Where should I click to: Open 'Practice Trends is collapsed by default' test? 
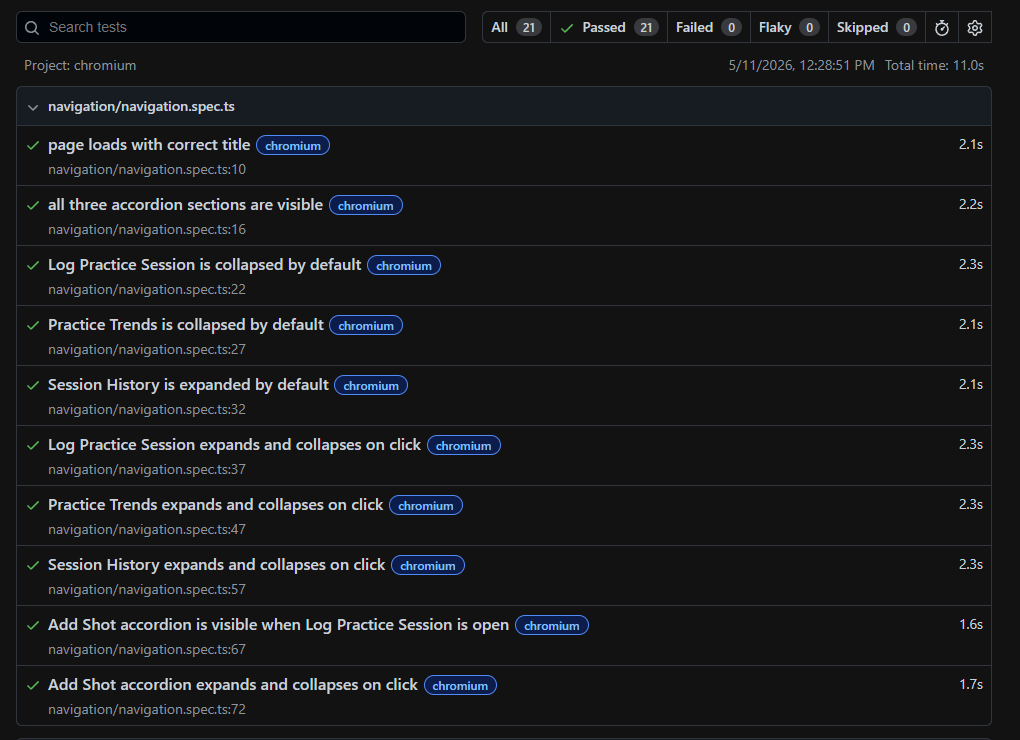pyautogui.click(x=185, y=324)
